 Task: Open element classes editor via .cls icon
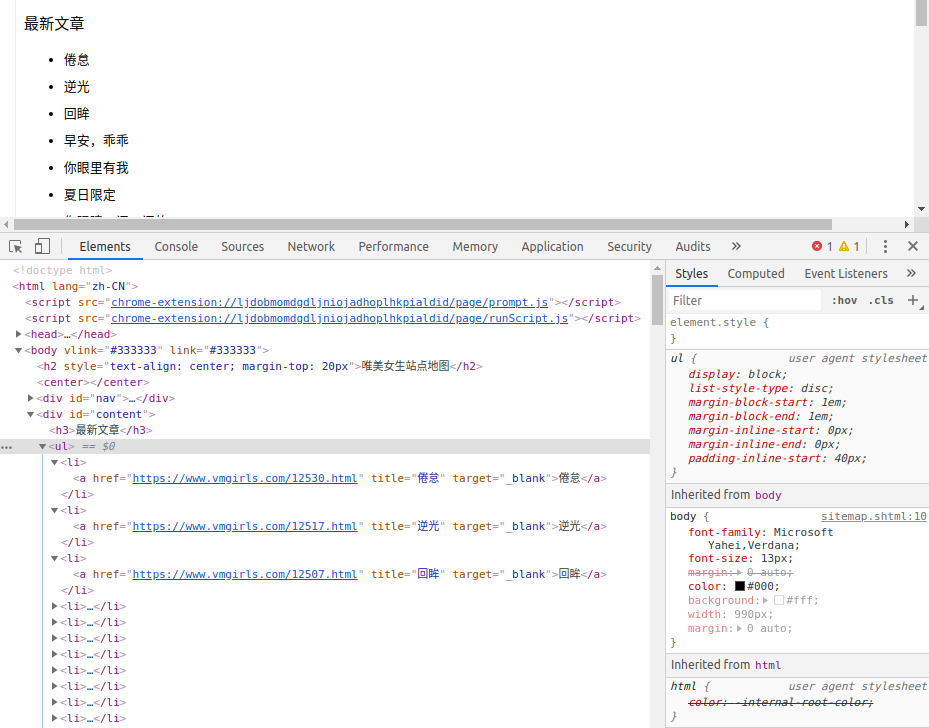coord(881,300)
